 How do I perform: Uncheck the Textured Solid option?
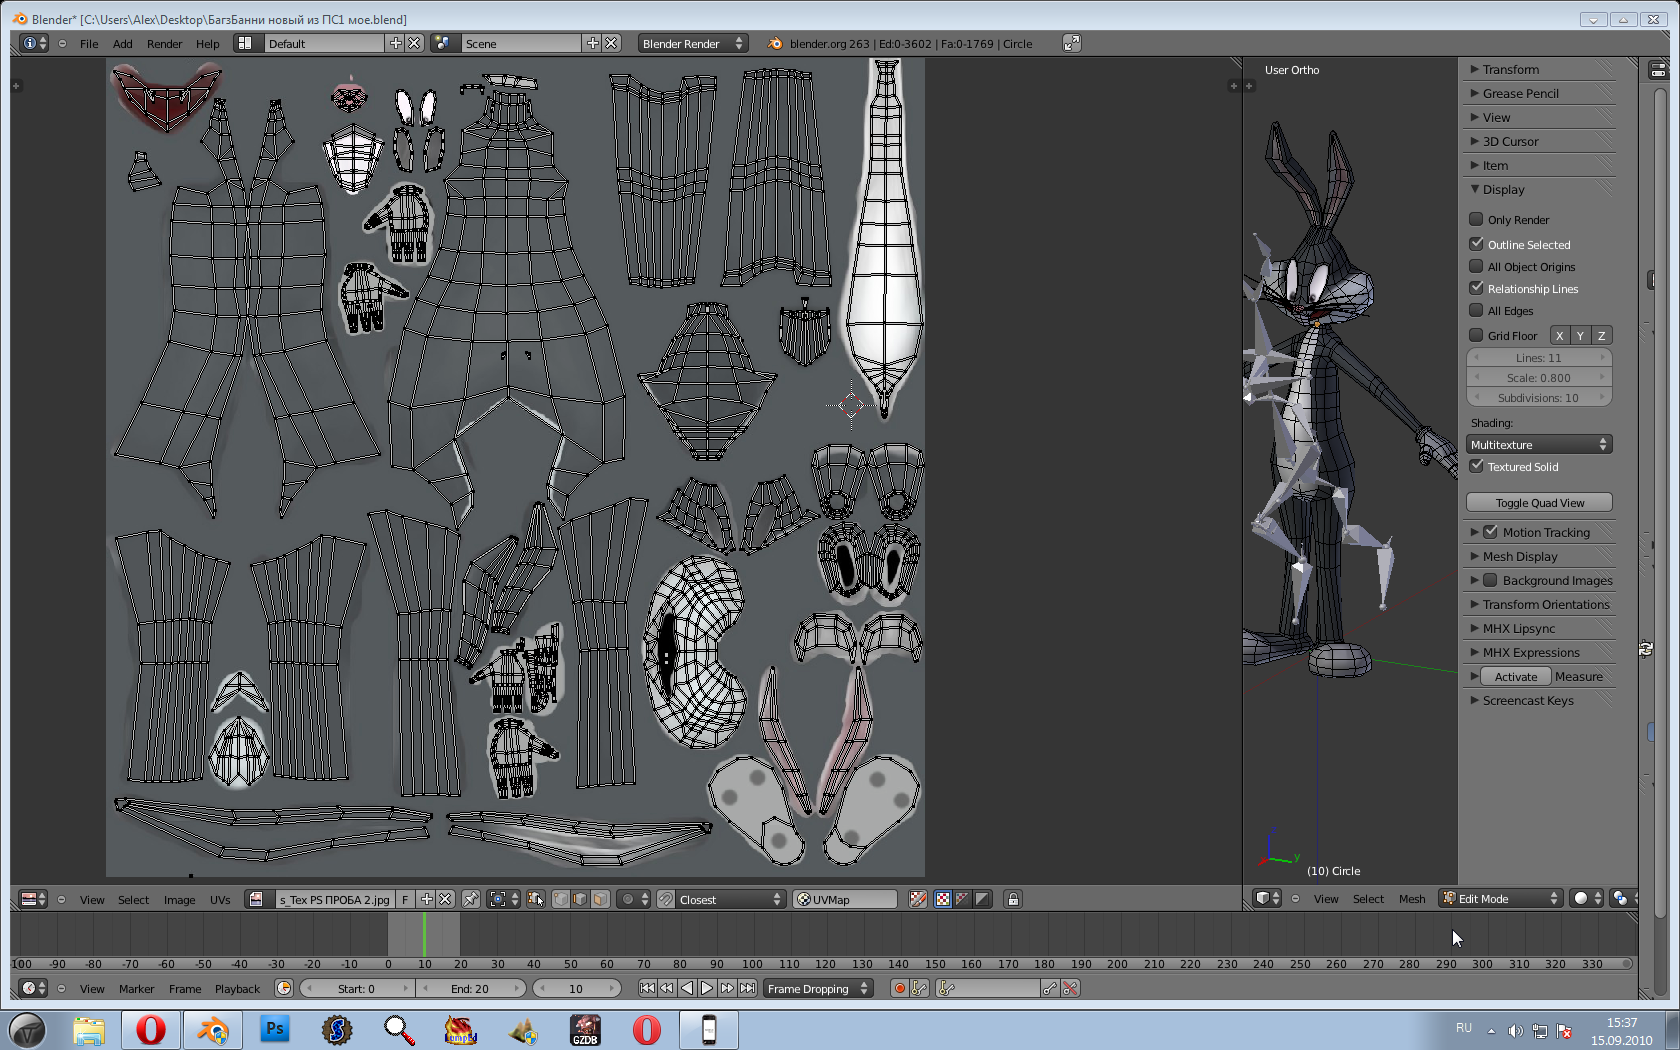1476,466
